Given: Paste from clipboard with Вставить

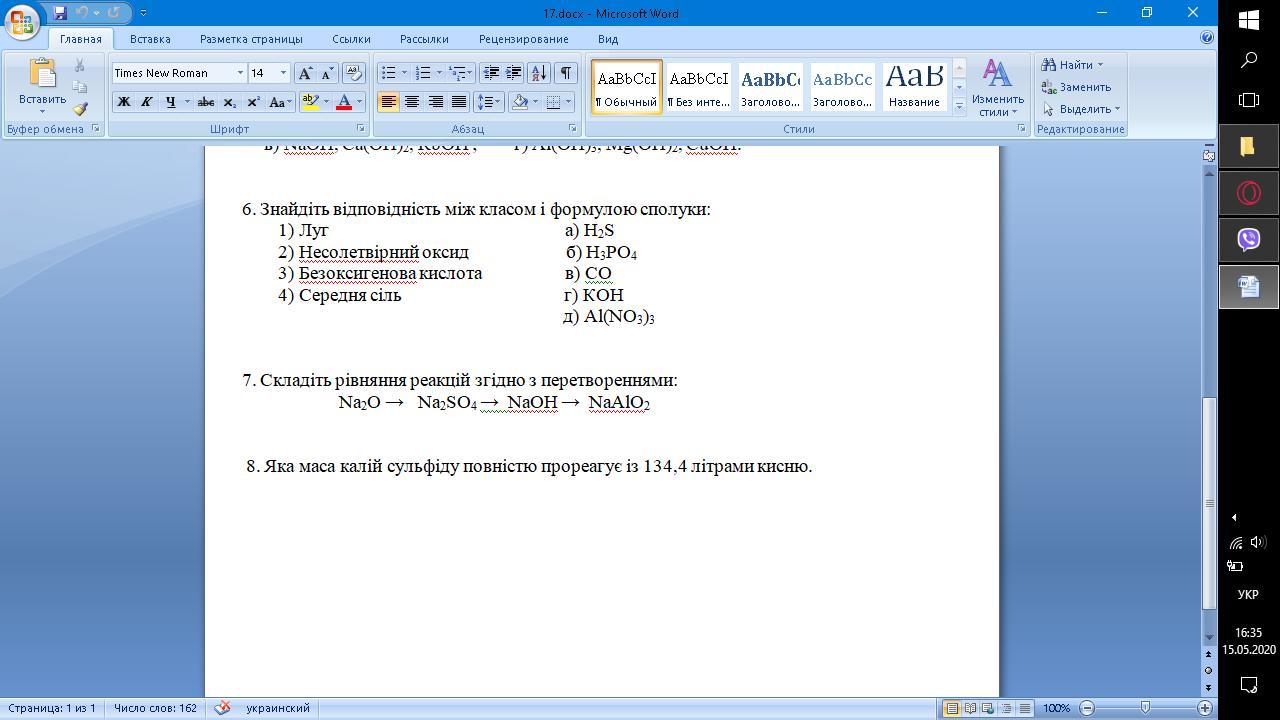Looking at the screenshot, I should pos(42,86).
